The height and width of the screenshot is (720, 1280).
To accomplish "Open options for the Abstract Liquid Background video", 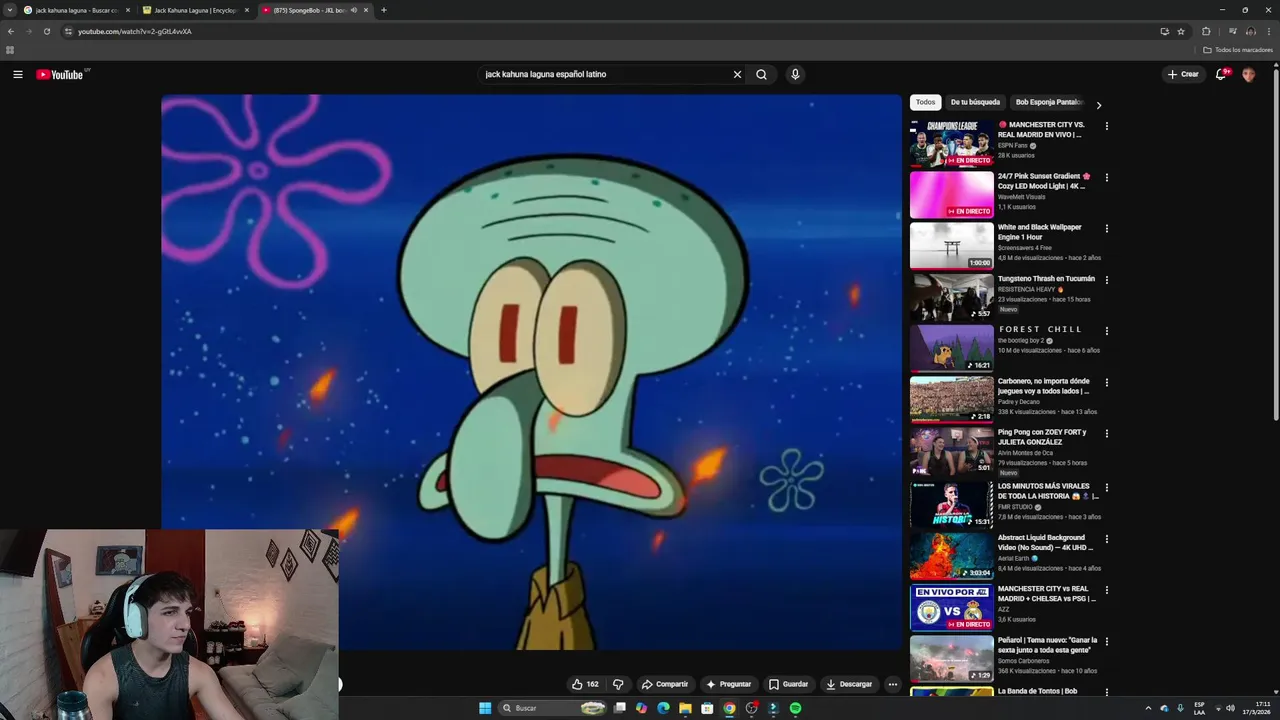I will (1106, 539).
